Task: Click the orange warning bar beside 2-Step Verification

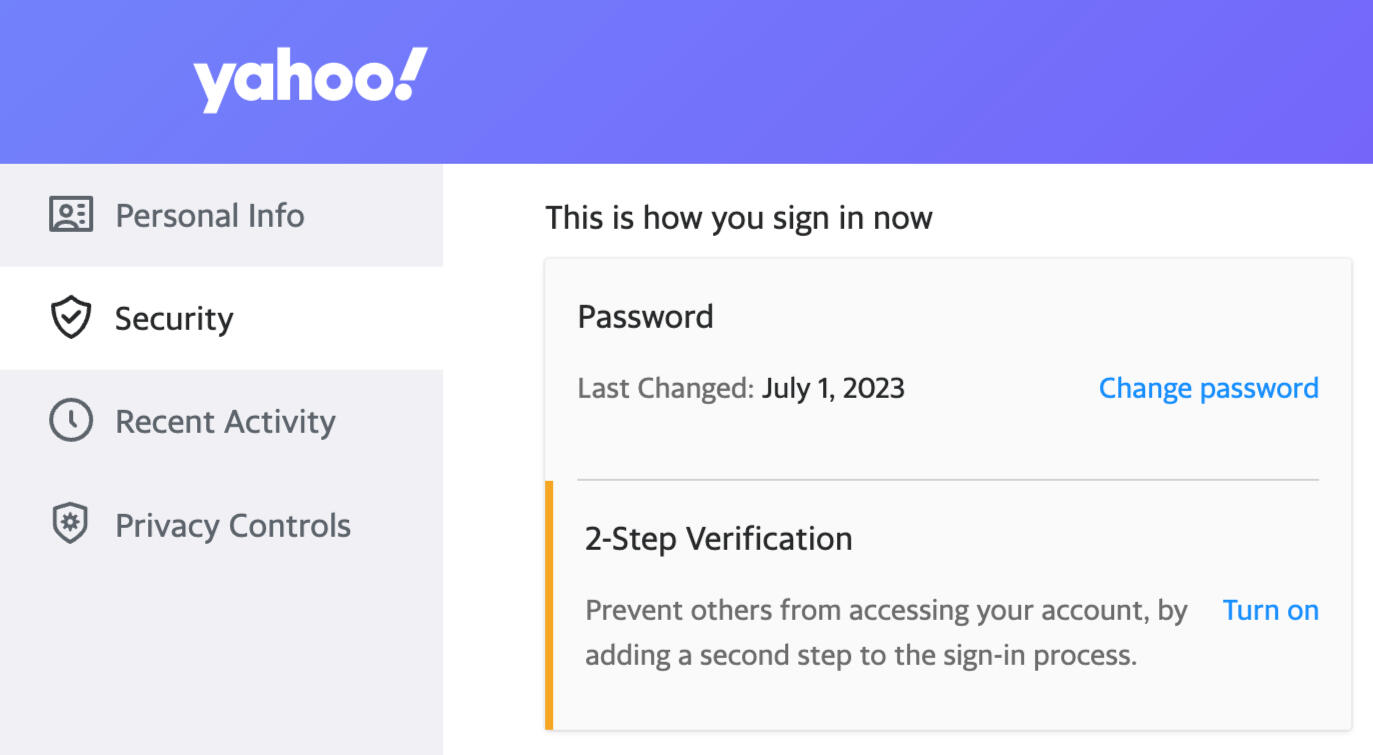Action: (x=549, y=605)
